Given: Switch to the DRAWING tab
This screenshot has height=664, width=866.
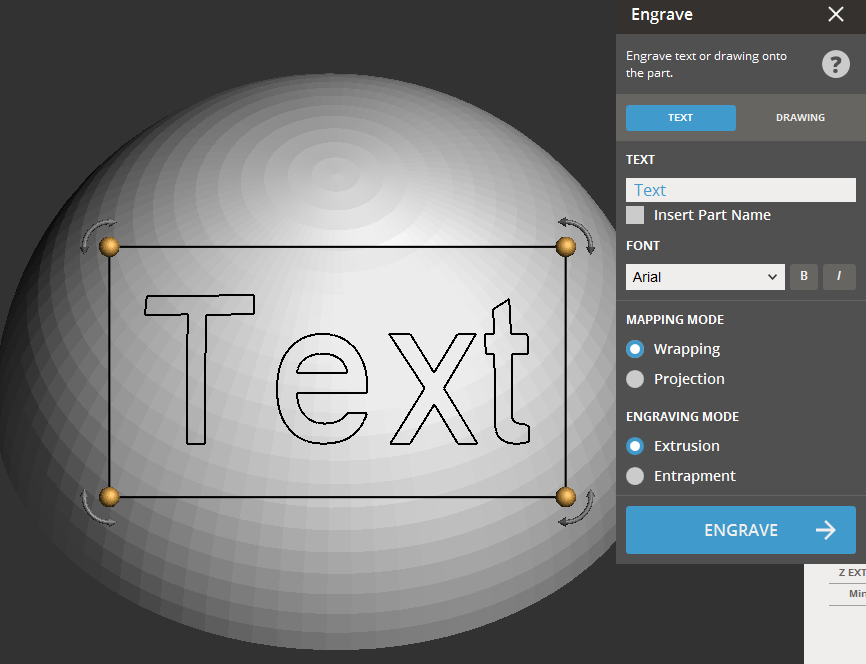Looking at the screenshot, I should [x=800, y=118].
